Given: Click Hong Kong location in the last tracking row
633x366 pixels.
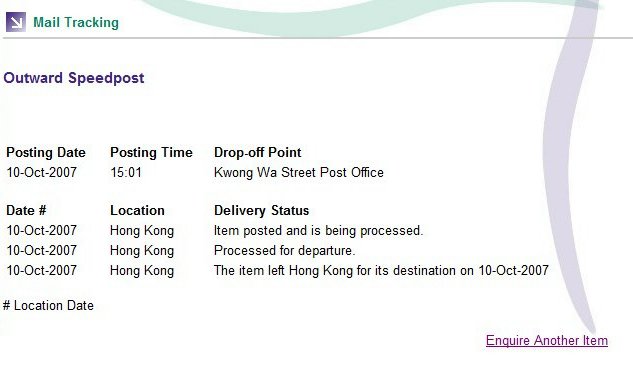Looking at the screenshot, I should pos(142,270).
